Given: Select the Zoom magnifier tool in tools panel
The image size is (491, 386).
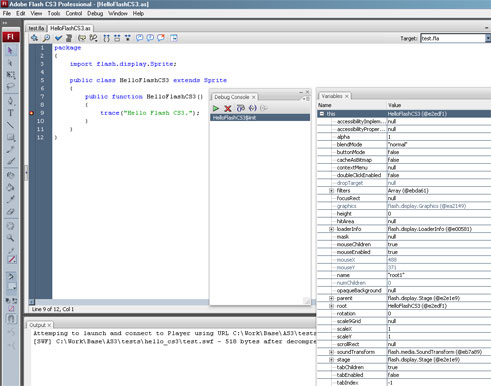Looking at the screenshot, I should [x=10, y=238].
